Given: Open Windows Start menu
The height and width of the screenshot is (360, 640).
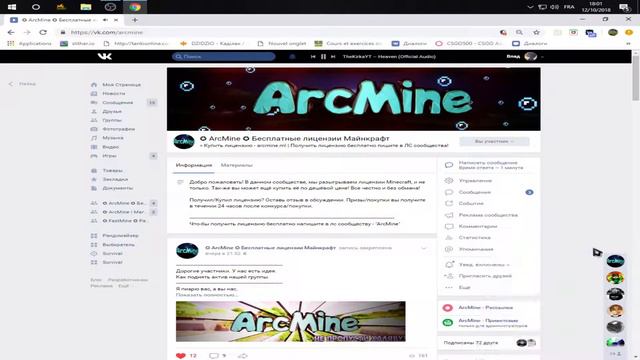Looking at the screenshot, I should [x=12, y=7].
